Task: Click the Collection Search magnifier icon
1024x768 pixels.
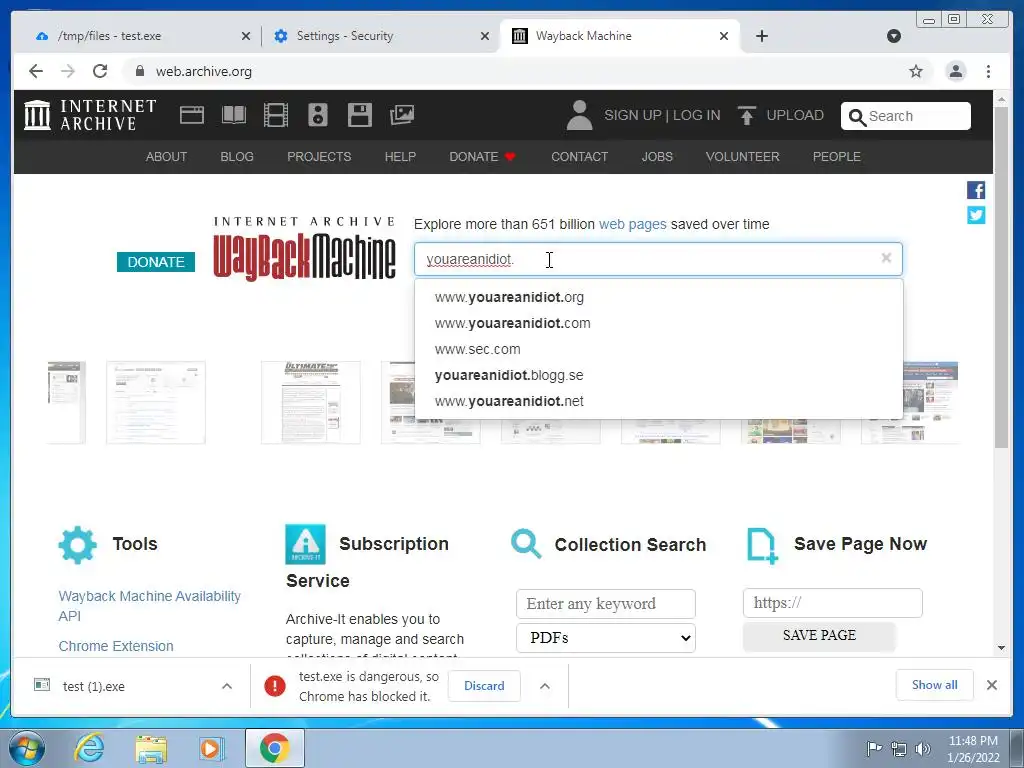Action: click(526, 543)
